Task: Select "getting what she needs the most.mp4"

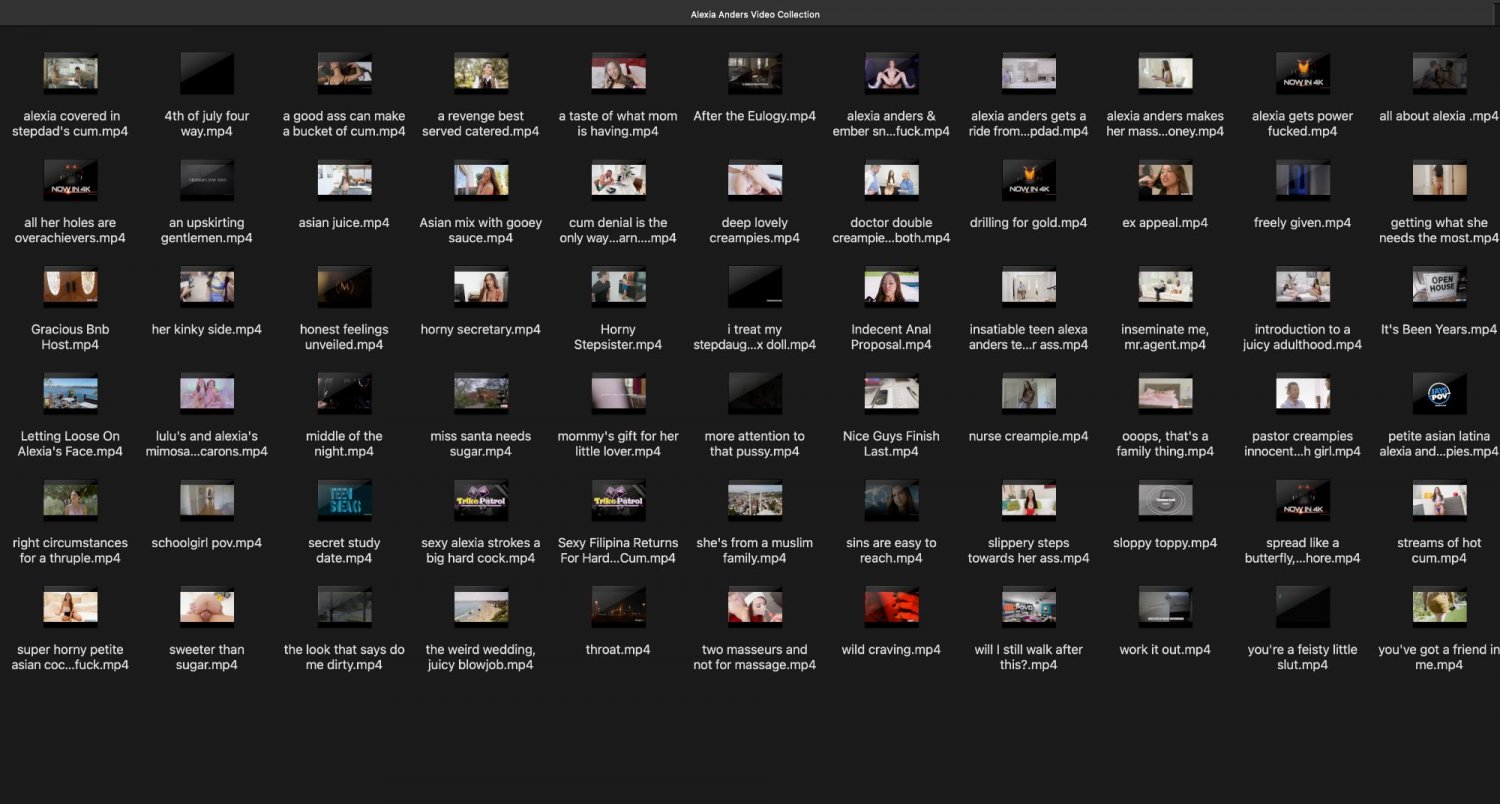Action: coord(1438,178)
